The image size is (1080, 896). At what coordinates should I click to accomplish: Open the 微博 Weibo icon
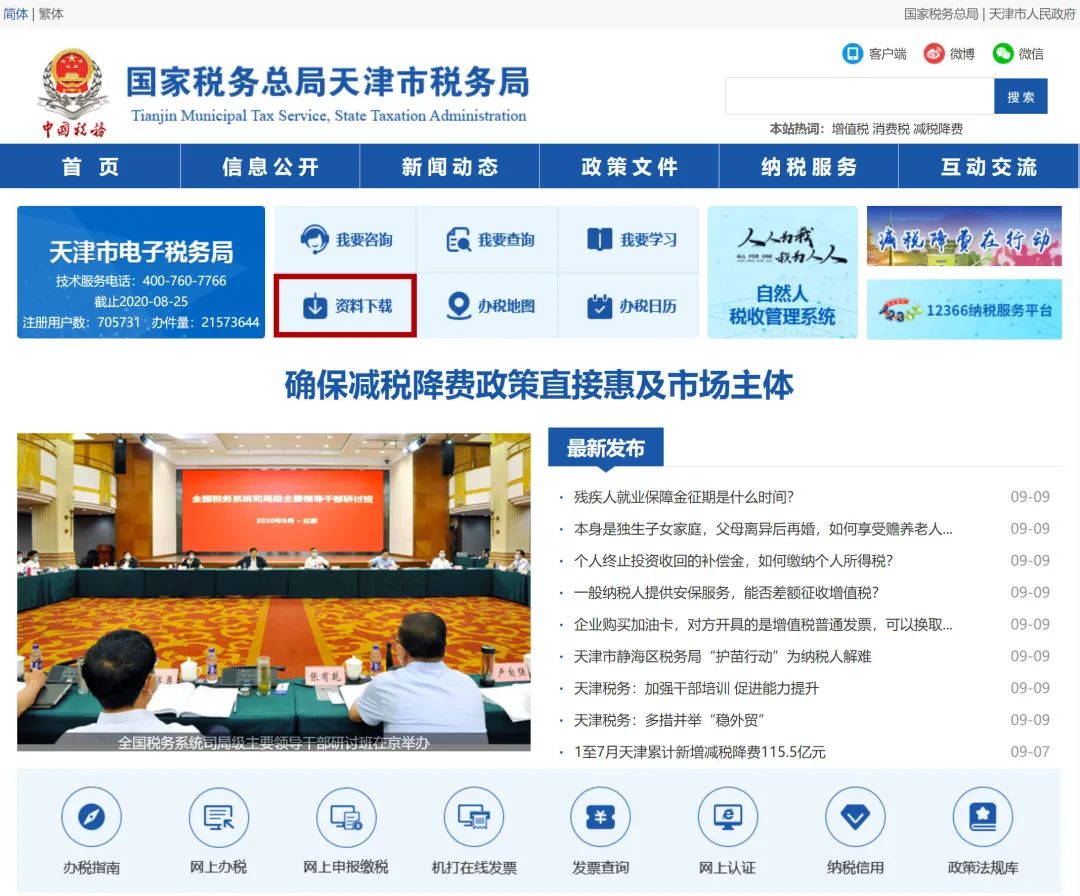click(934, 54)
